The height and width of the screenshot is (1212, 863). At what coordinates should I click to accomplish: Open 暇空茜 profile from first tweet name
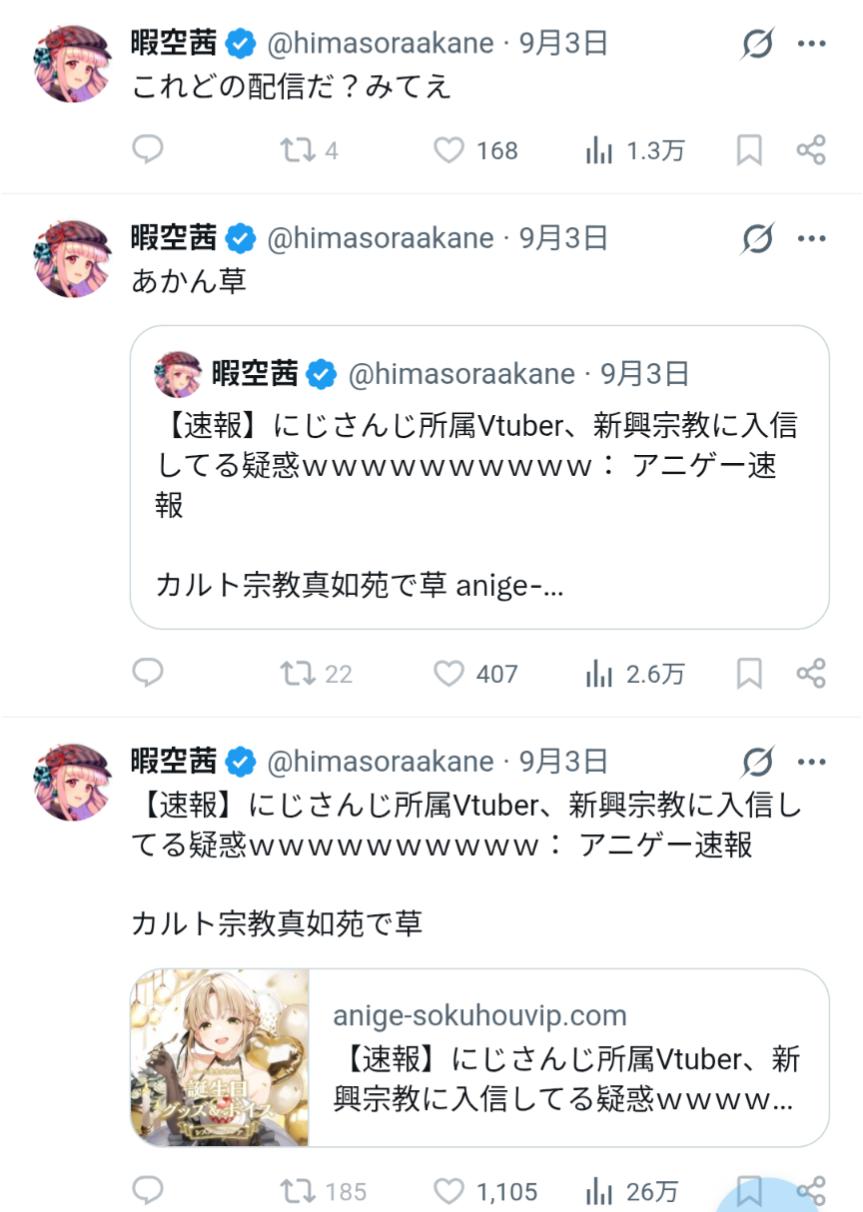pyautogui.click(x=174, y=42)
